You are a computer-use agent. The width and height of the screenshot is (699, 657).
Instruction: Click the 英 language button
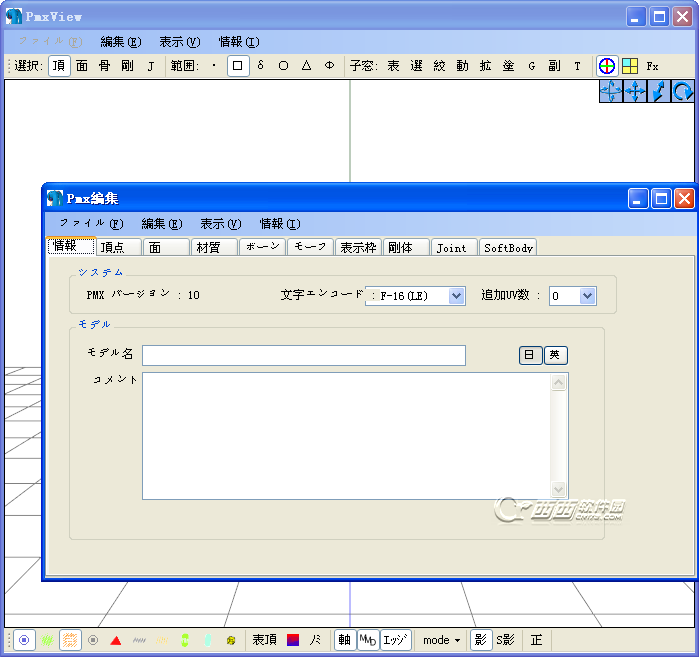[556, 355]
